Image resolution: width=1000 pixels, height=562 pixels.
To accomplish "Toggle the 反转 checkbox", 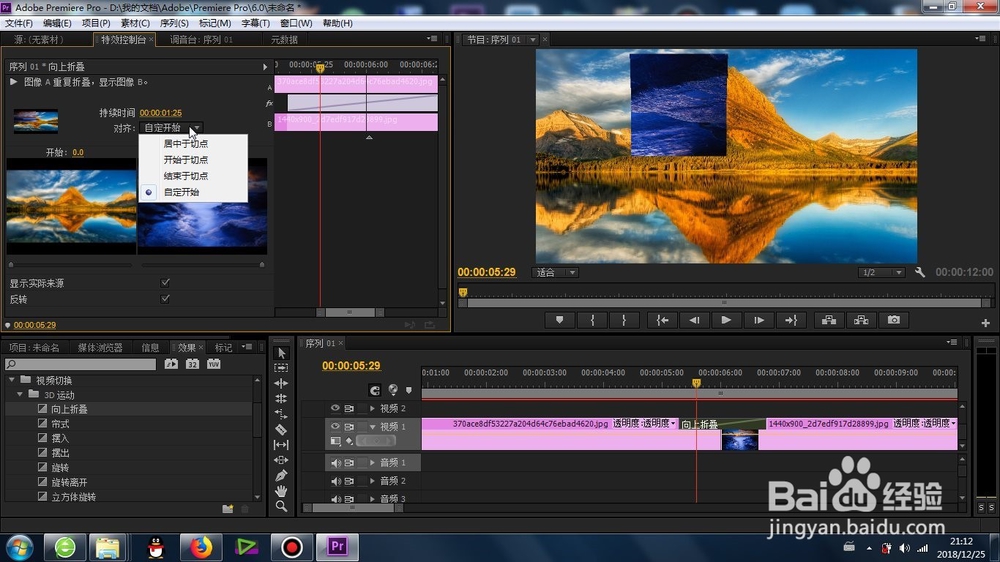I will (x=165, y=299).
